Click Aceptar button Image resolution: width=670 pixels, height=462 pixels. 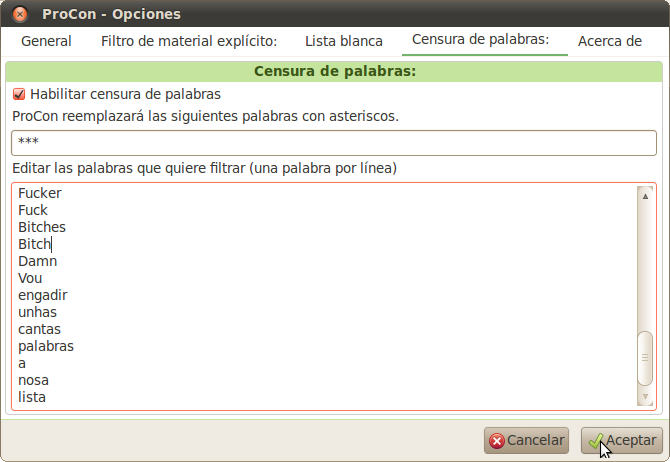coord(621,440)
